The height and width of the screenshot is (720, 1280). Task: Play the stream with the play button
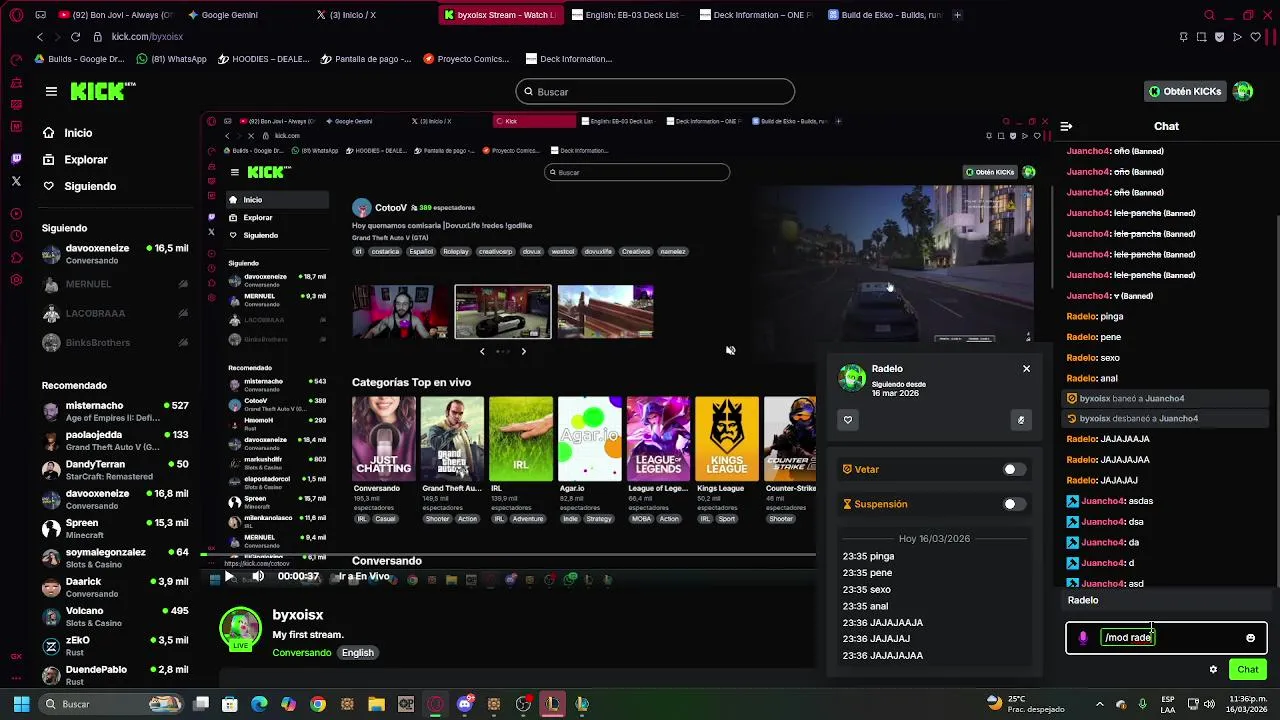229,576
